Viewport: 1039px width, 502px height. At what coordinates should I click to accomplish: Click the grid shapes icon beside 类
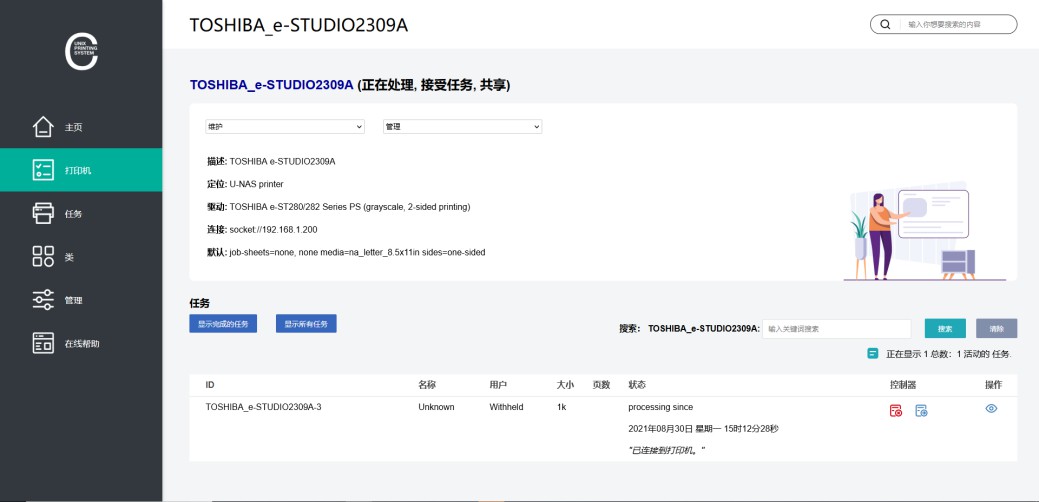point(43,256)
